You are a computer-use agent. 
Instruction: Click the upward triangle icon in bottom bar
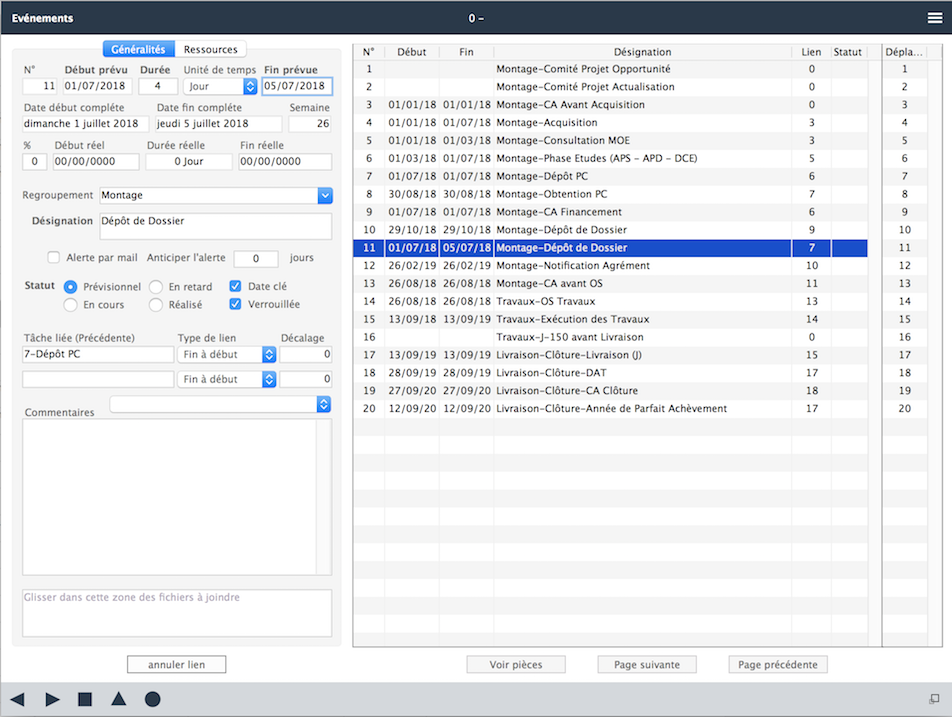point(119,699)
